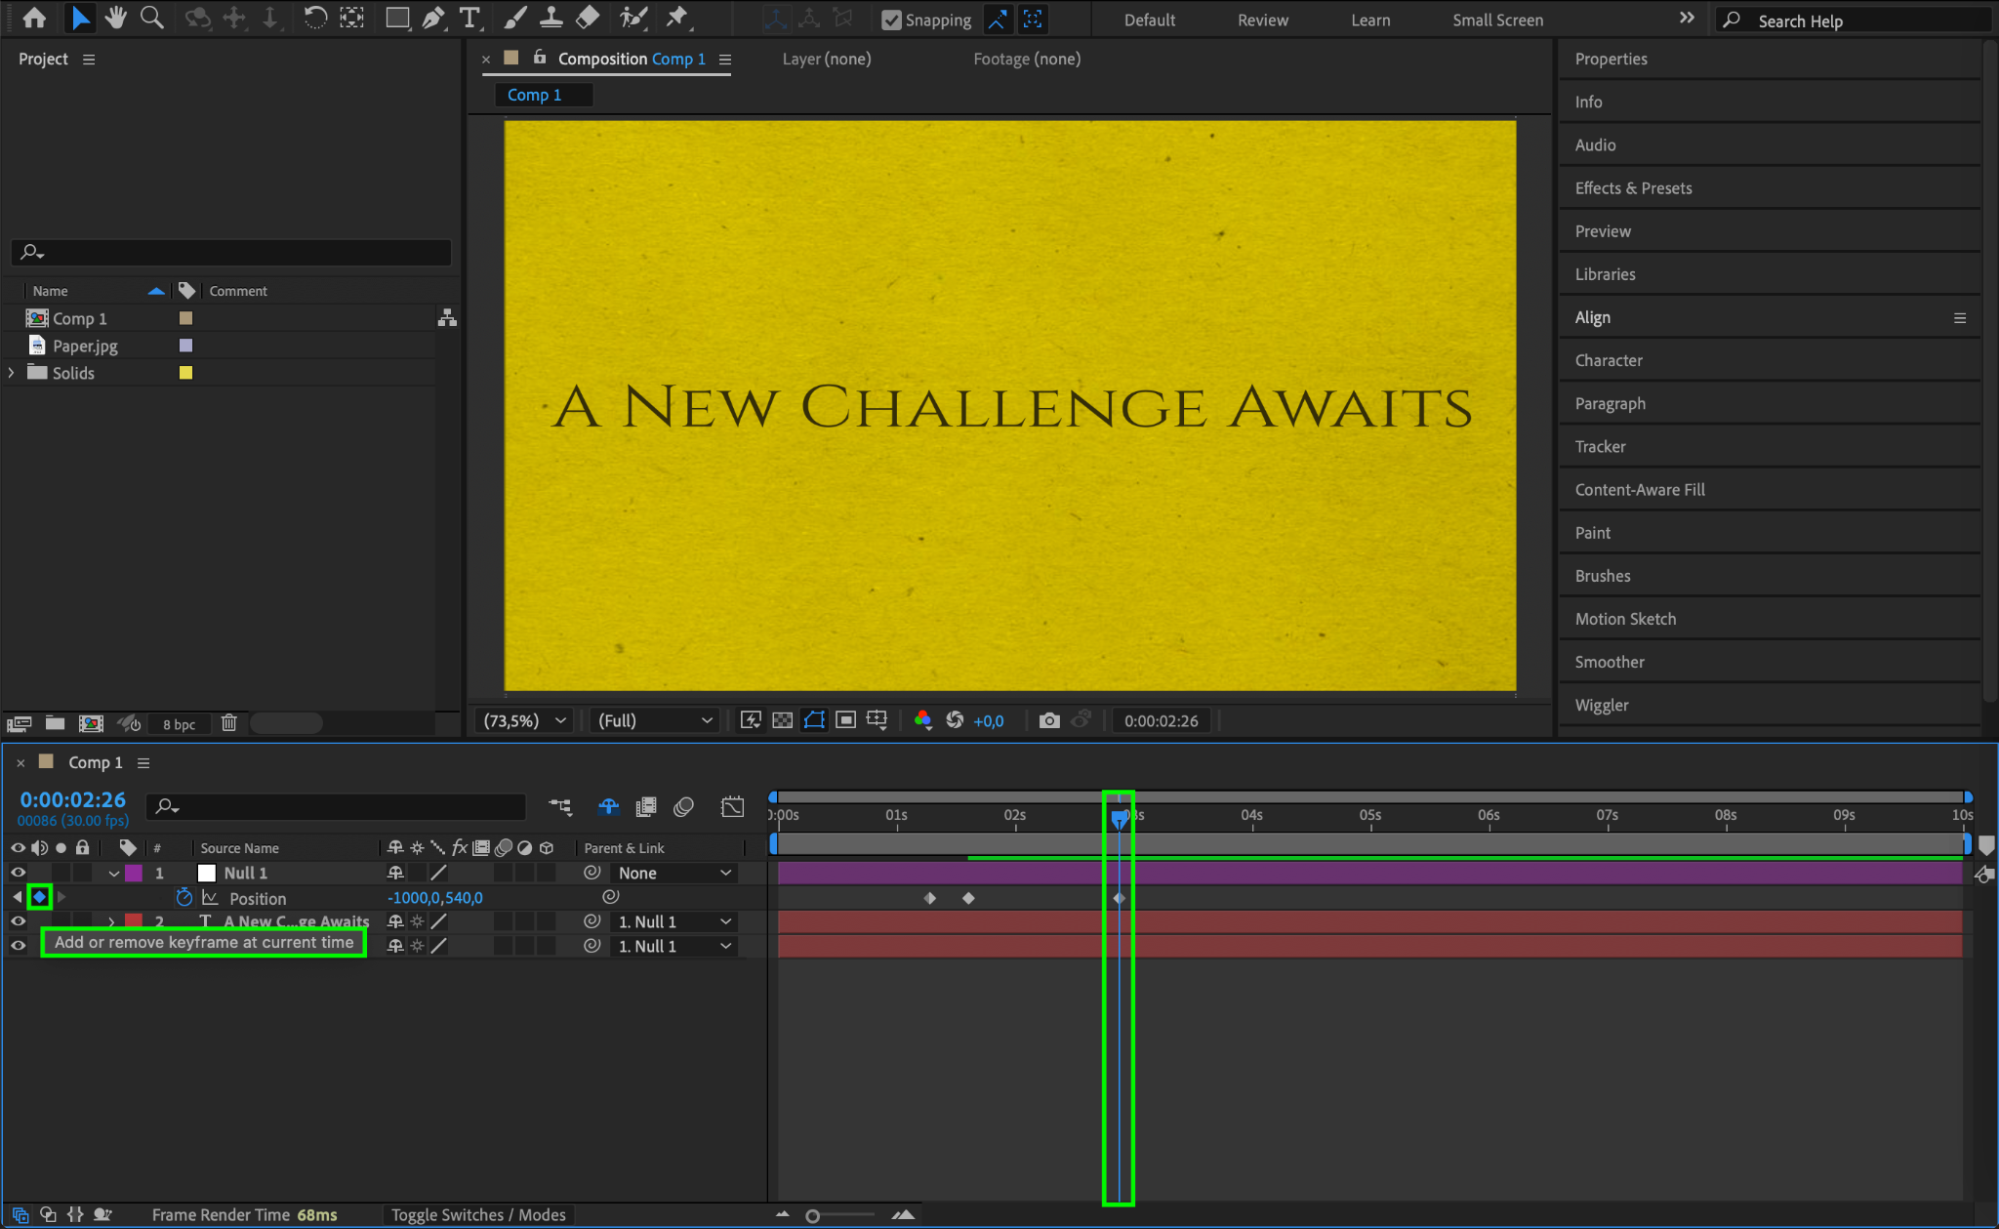Click the timeline zoom slider handle
Screen dimensions: 1999x1229
(x=813, y=1216)
